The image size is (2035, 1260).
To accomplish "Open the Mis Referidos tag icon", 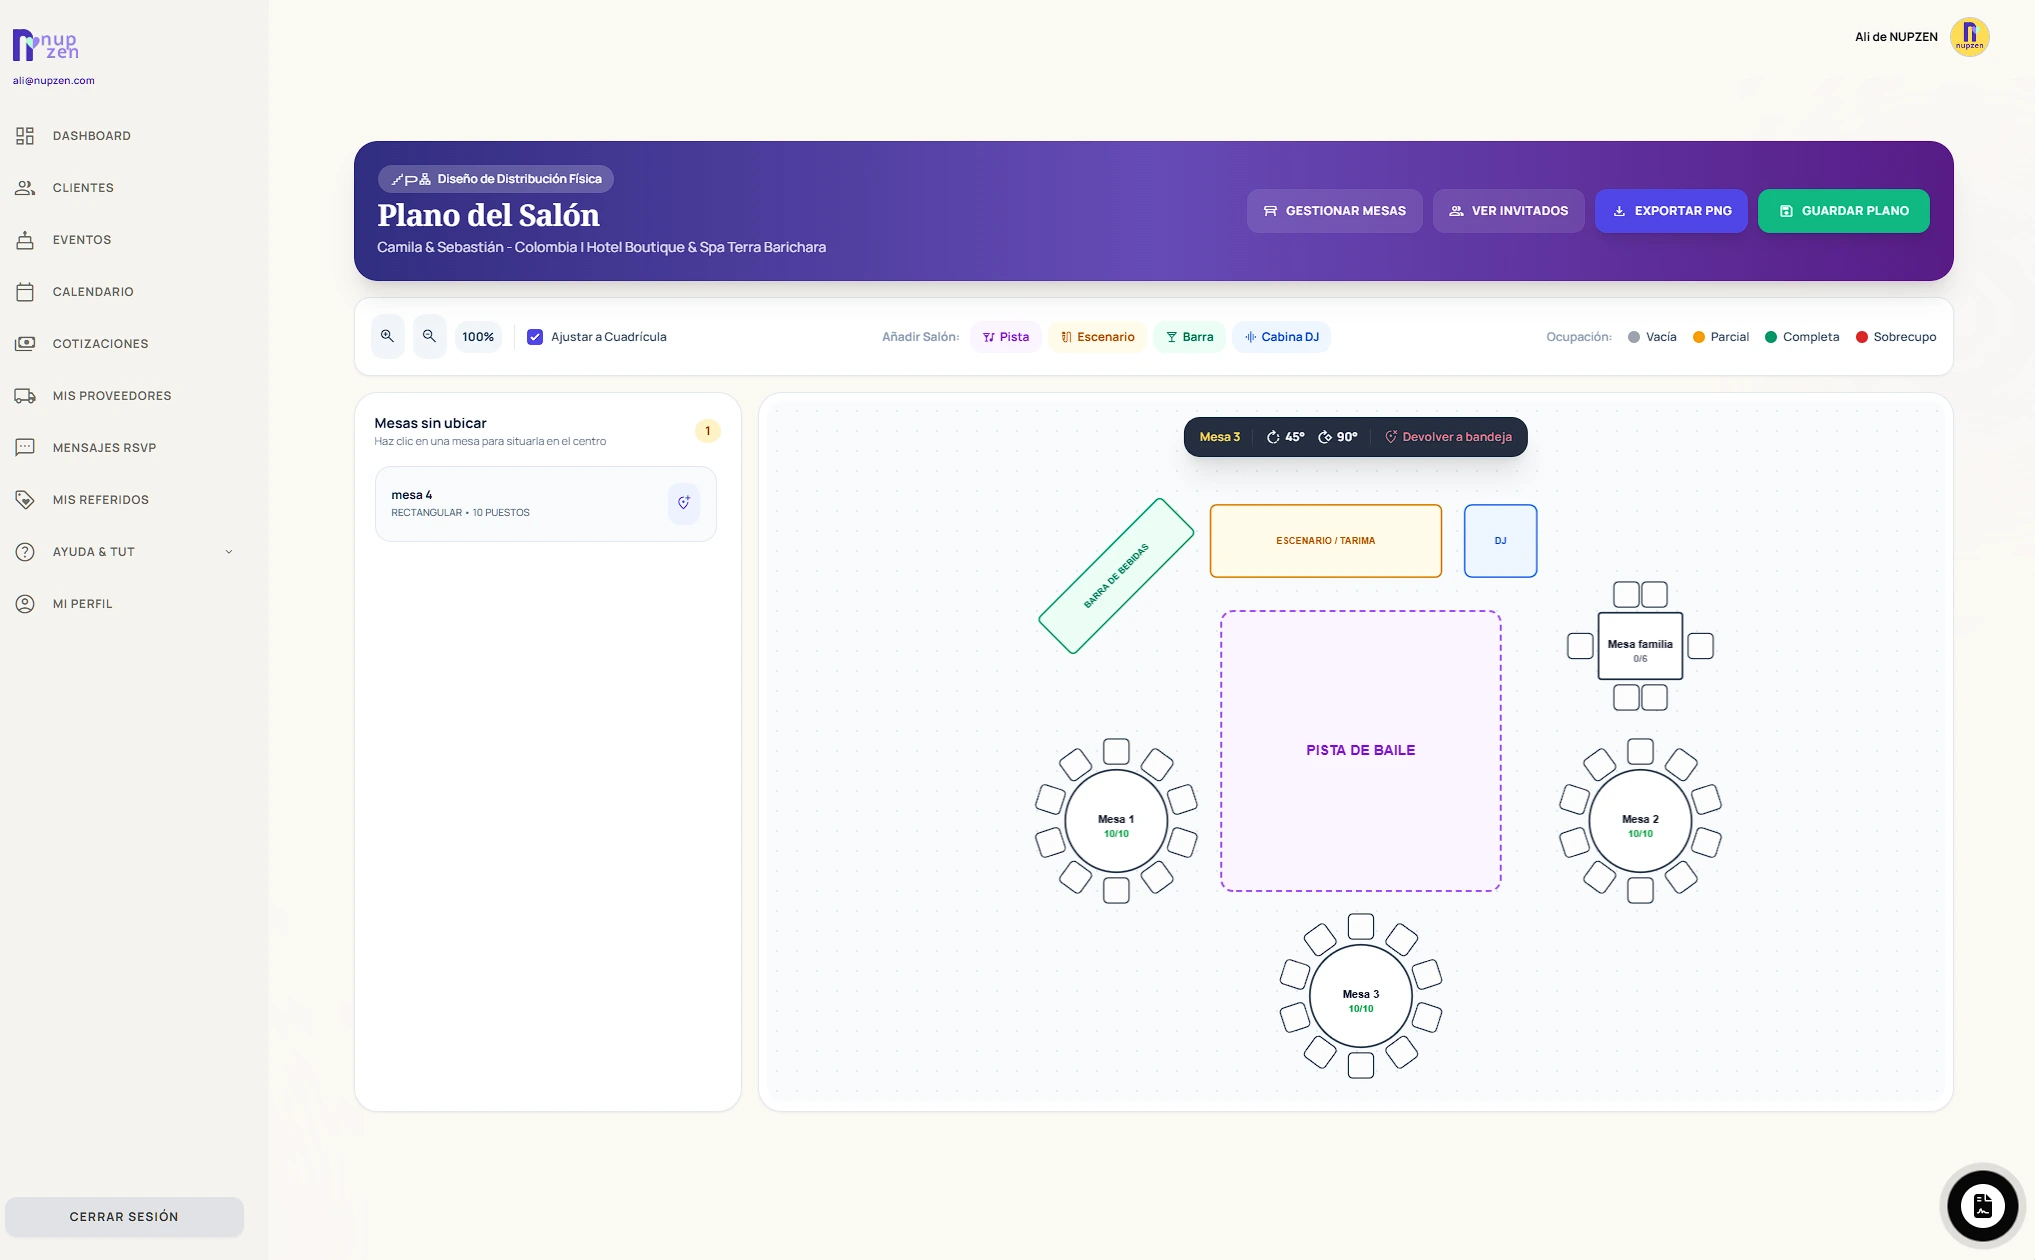I will pyautogui.click(x=25, y=500).
